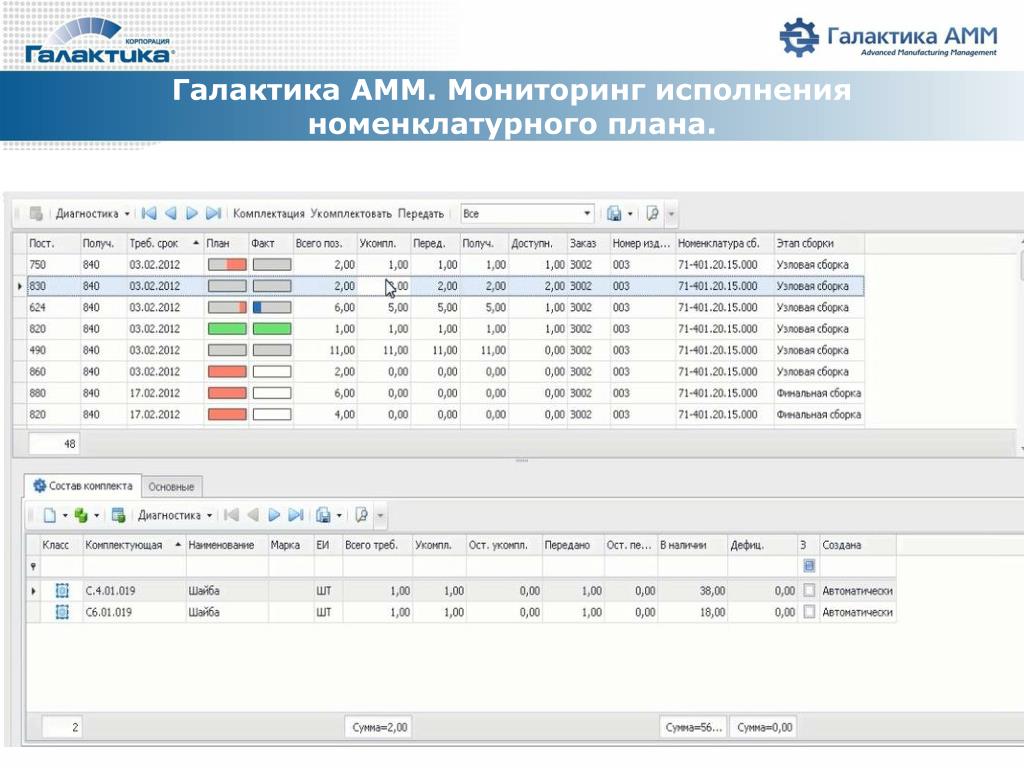This screenshot has height=768, width=1024.
Task: Click cell 490 in Пост. column
Action: pos(52,350)
